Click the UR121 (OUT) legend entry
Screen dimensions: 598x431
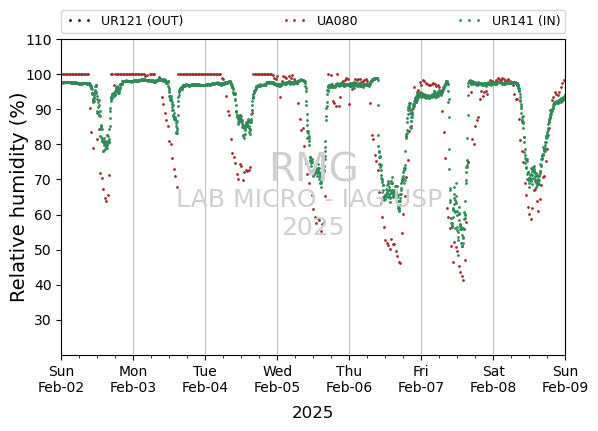[x=125, y=21]
